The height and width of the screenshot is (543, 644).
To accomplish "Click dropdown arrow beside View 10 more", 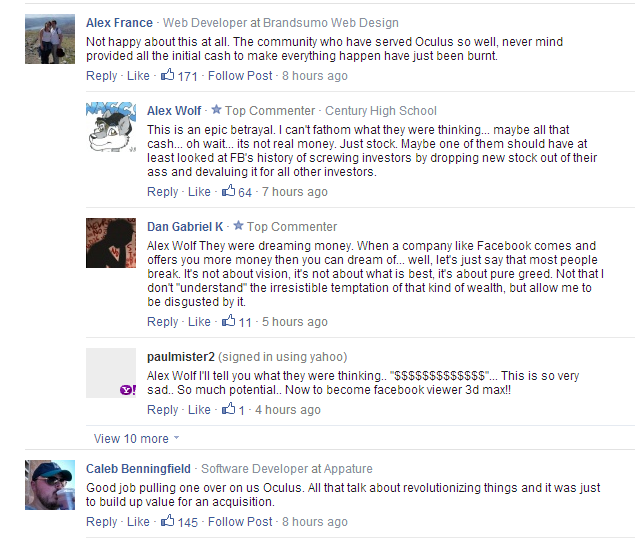I will click(177, 438).
